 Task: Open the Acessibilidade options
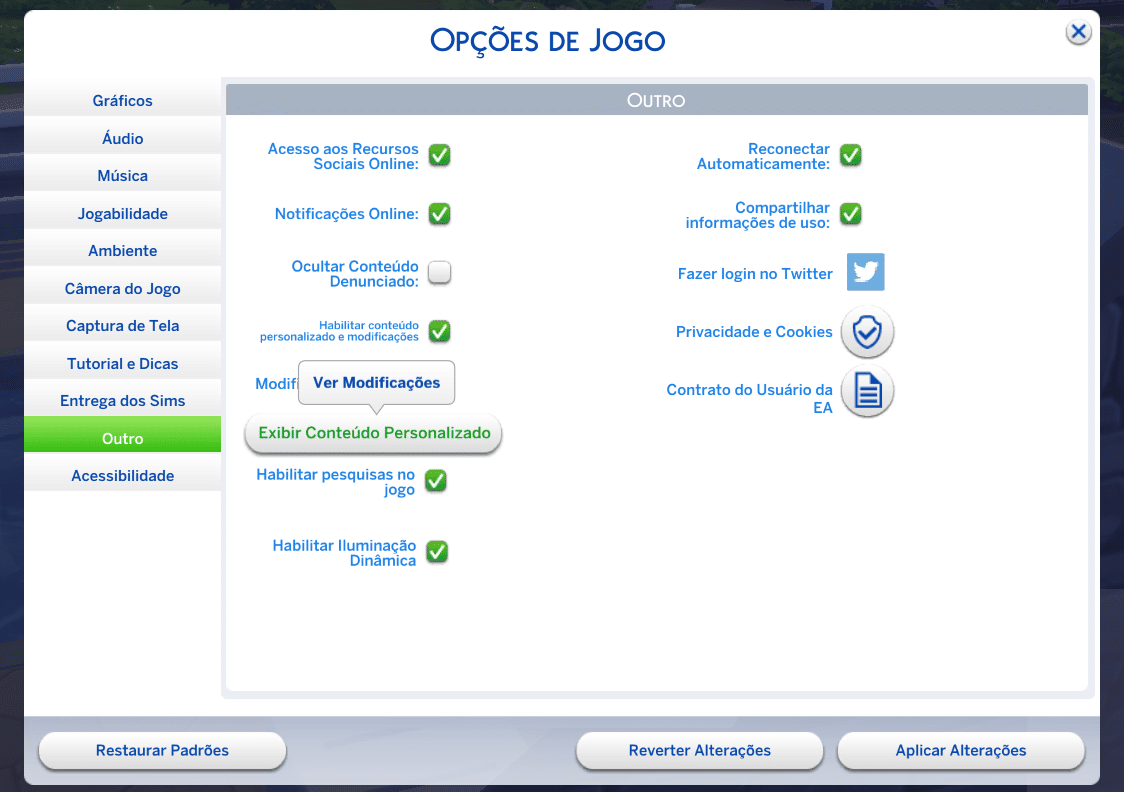point(122,475)
